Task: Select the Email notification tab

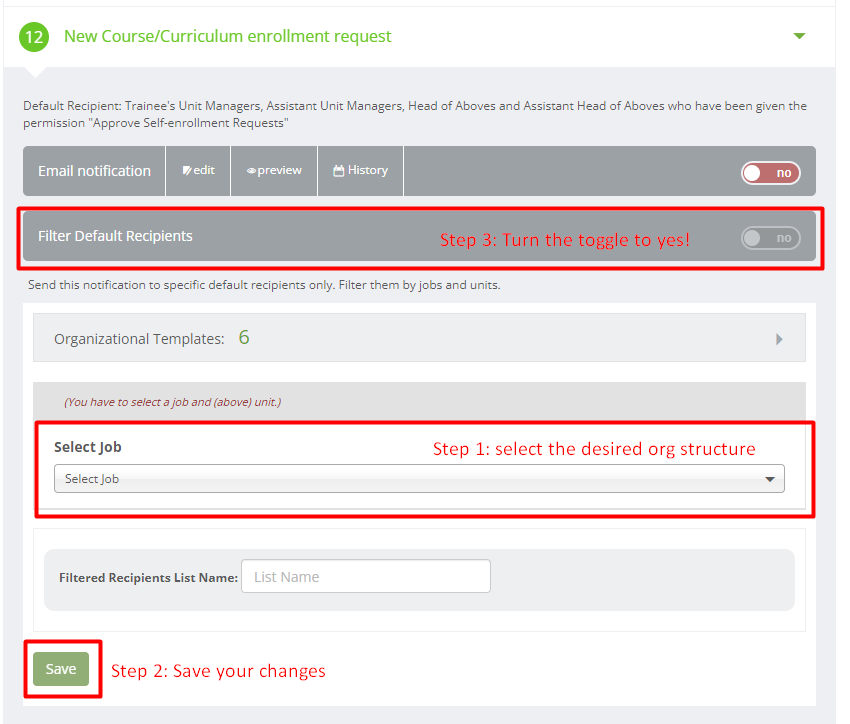Action: click(94, 171)
